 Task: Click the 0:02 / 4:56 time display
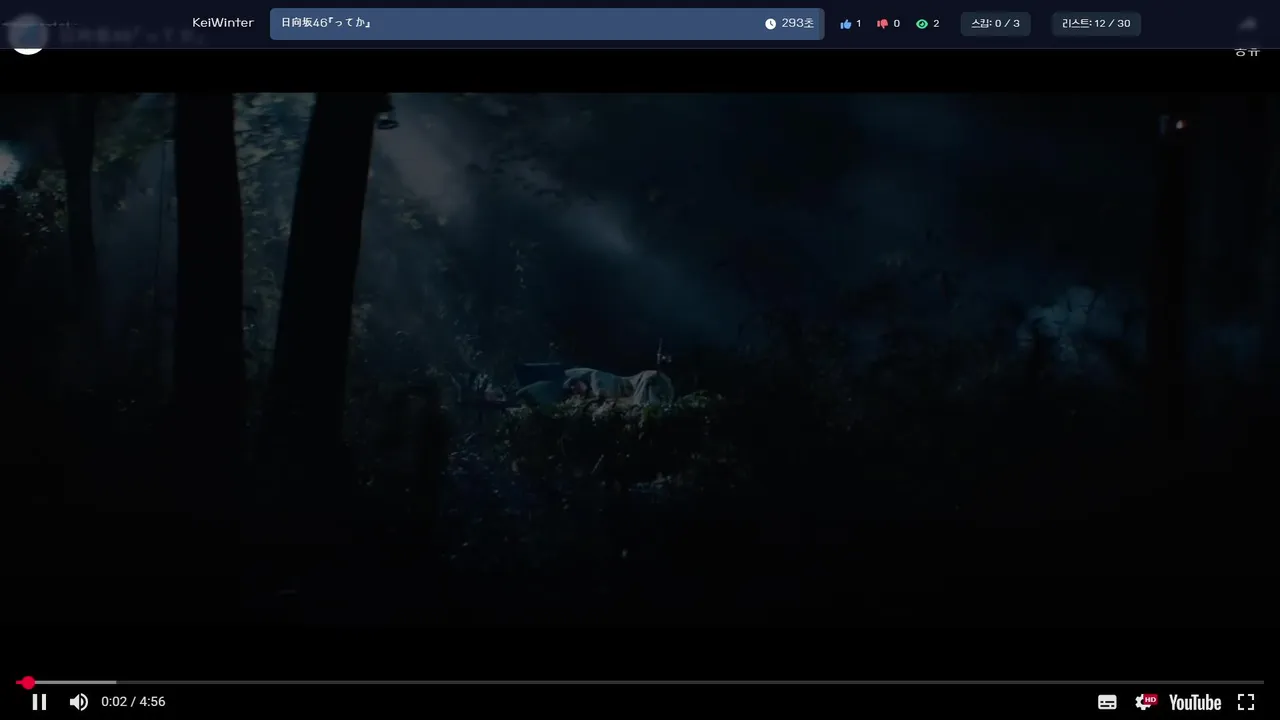coord(133,702)
